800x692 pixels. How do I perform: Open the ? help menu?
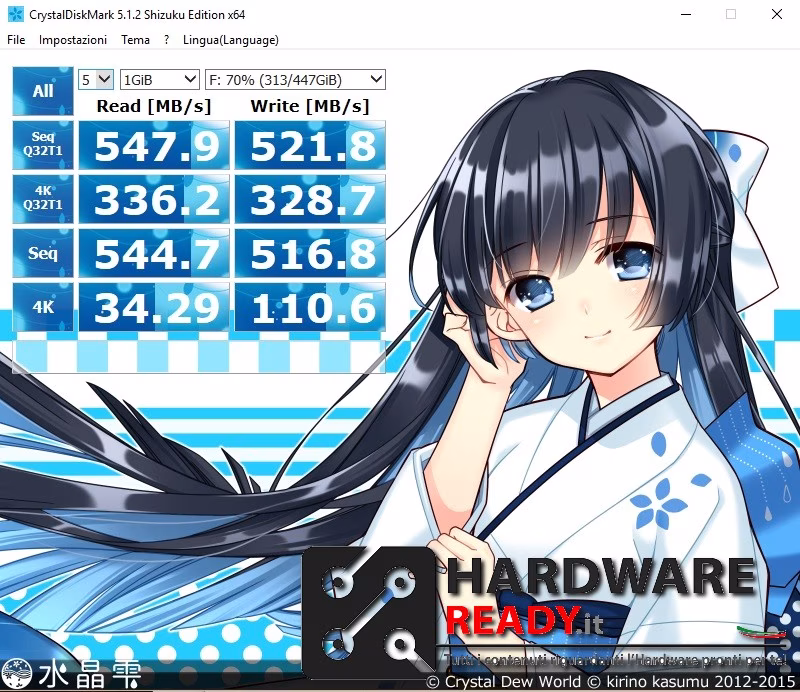click(x=166, y=40)
